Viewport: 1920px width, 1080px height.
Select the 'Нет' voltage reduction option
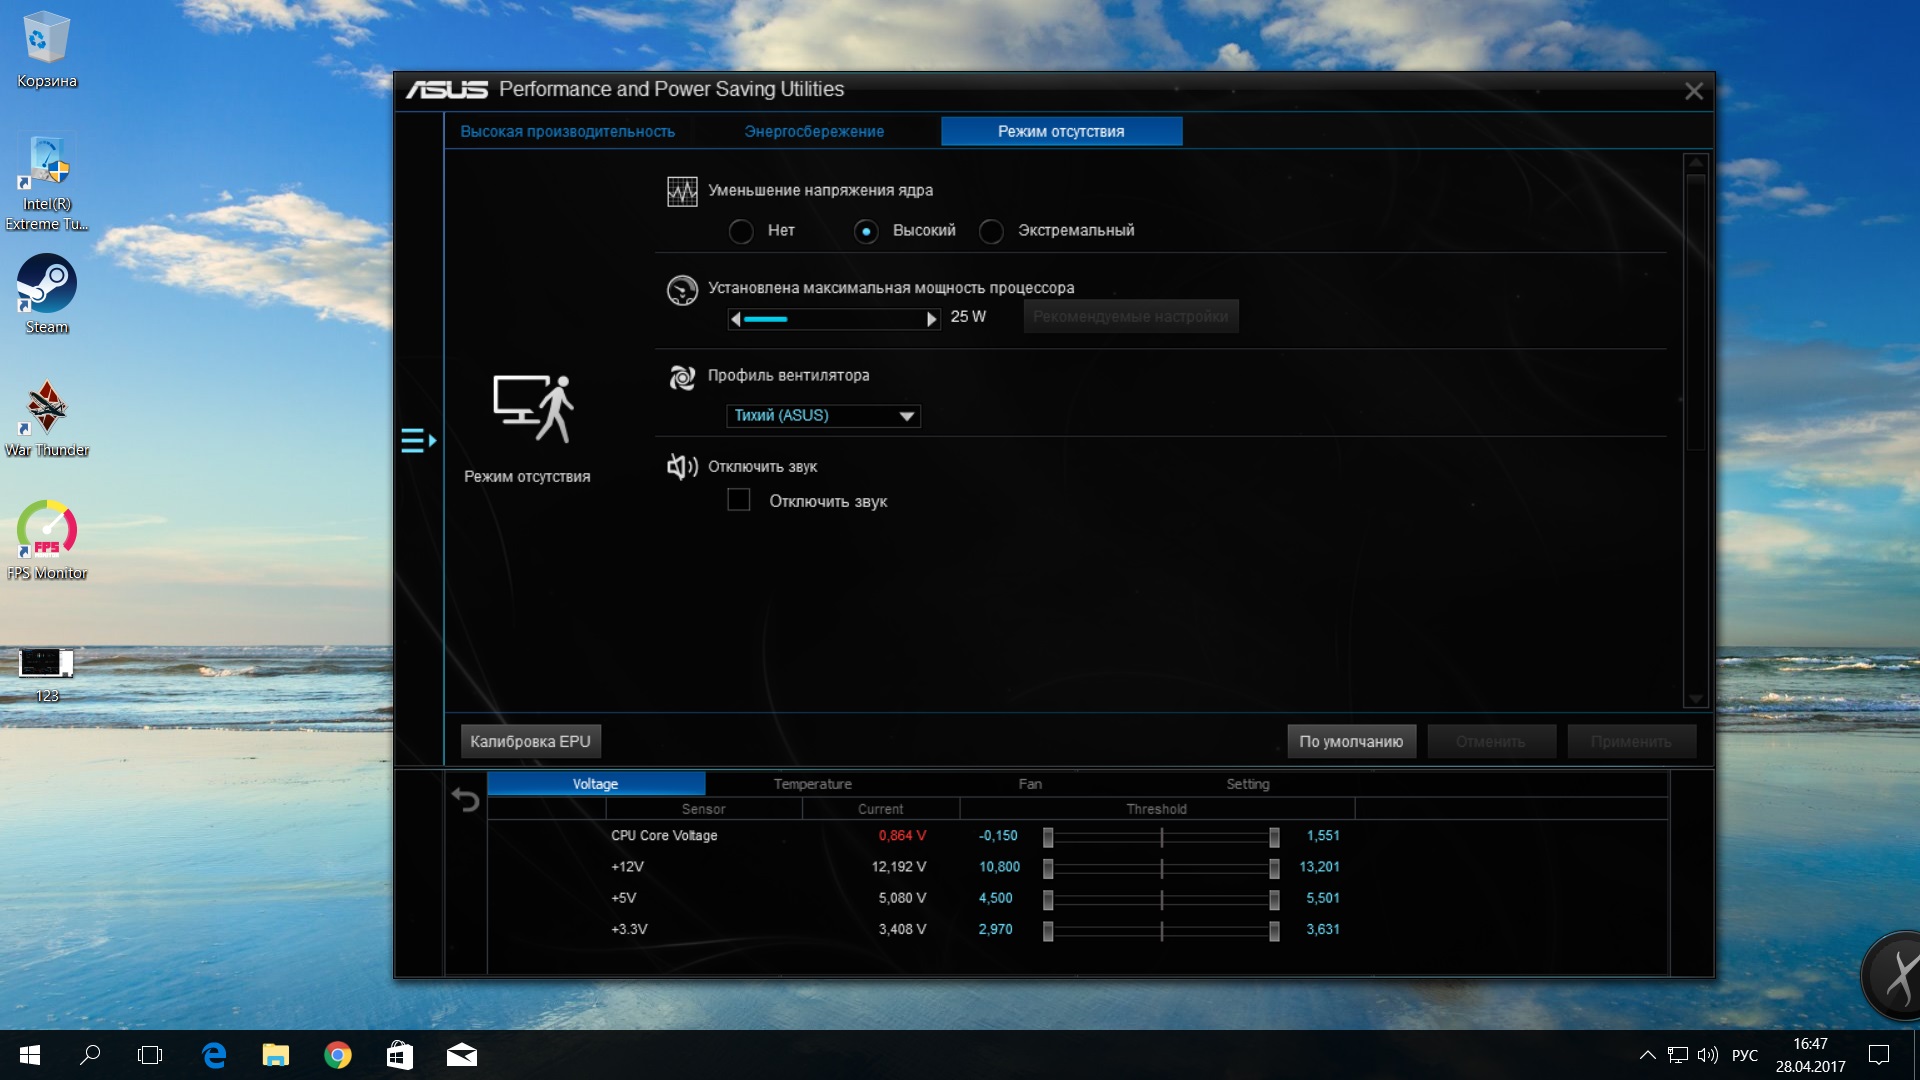pos(741,232)
